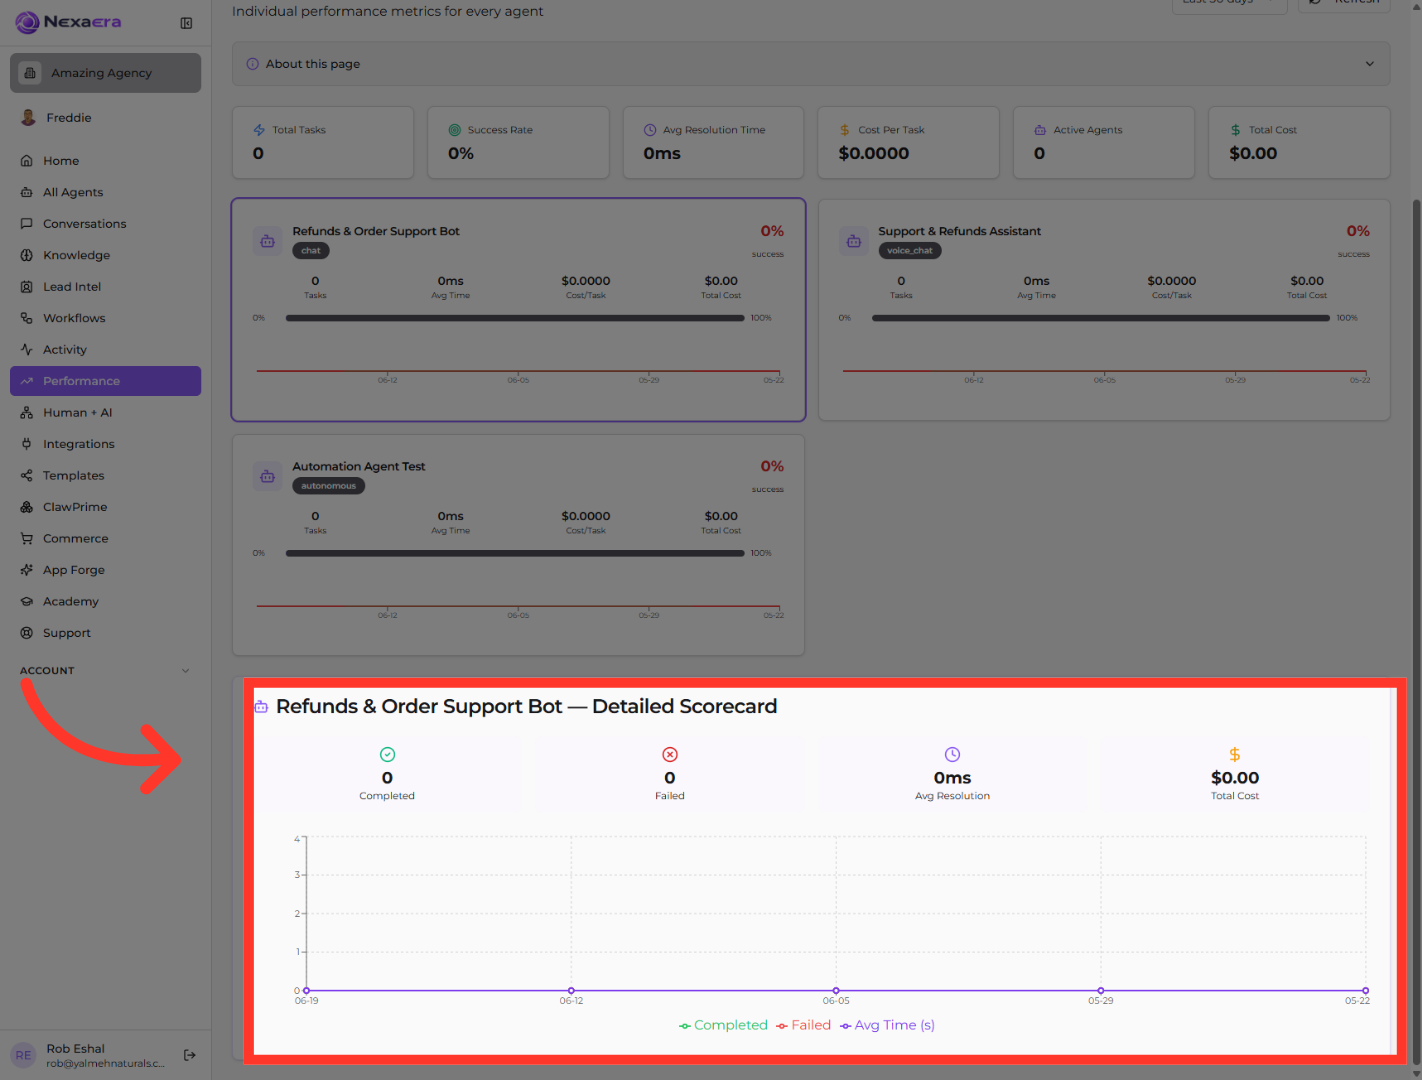The width and height of the screenshot is (1422, 1080).
Task: Click the autonomous tag on Automation Agent Test
Action: 329,486
